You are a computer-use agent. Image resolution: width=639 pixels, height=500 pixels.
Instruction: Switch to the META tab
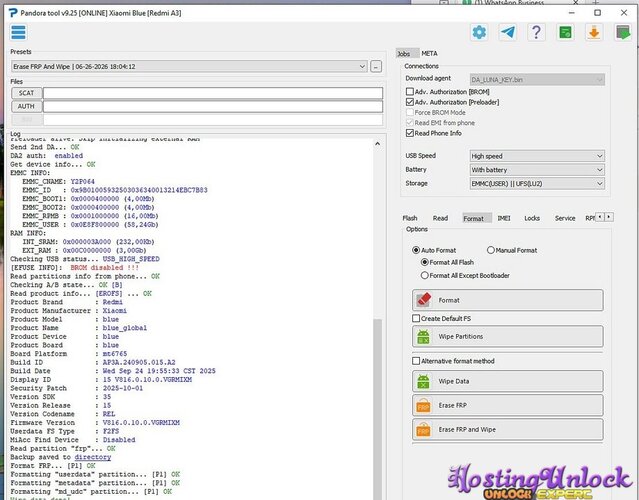(429, 53)
